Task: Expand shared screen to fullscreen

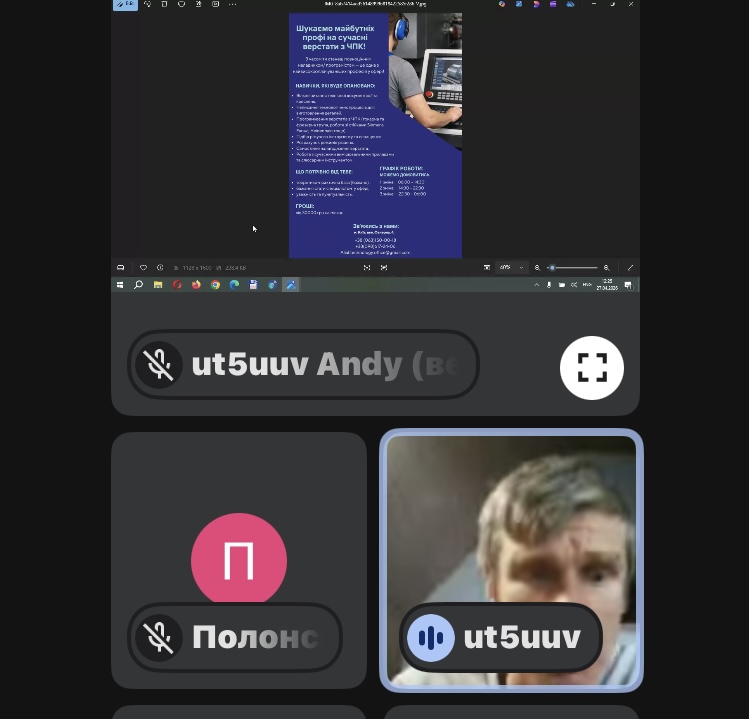Action: [591, 368]
